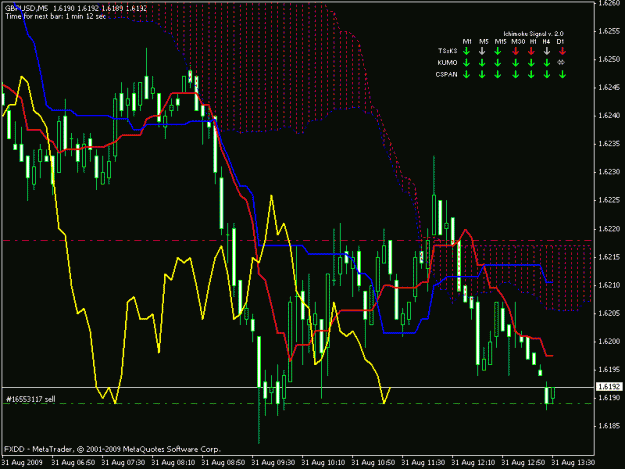Click the TSxKS M1 green arrow
The width and height of the screenshot is (625, 469).
pyautogui.click(x=467, y=51)
